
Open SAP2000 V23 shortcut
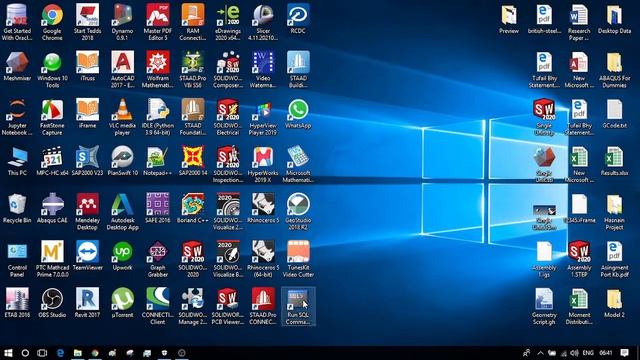click(x=87, y=161)
